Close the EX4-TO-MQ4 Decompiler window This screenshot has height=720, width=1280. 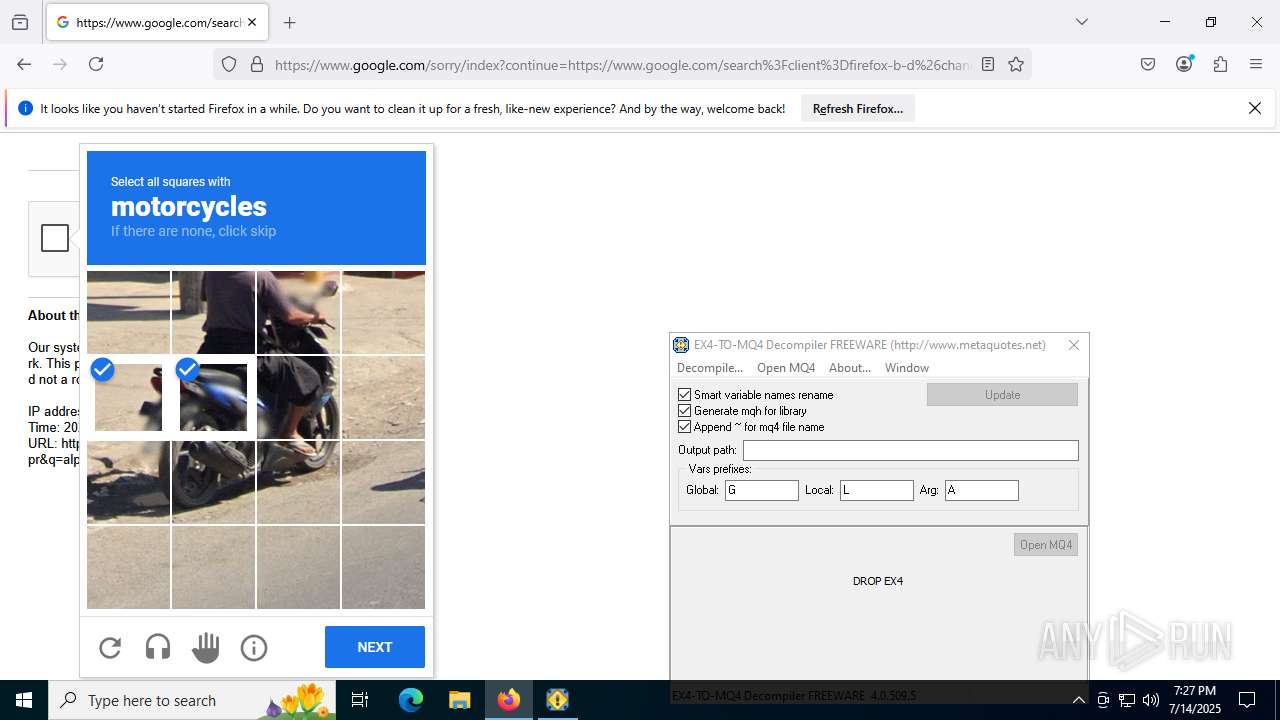(x=1074, y=345)
